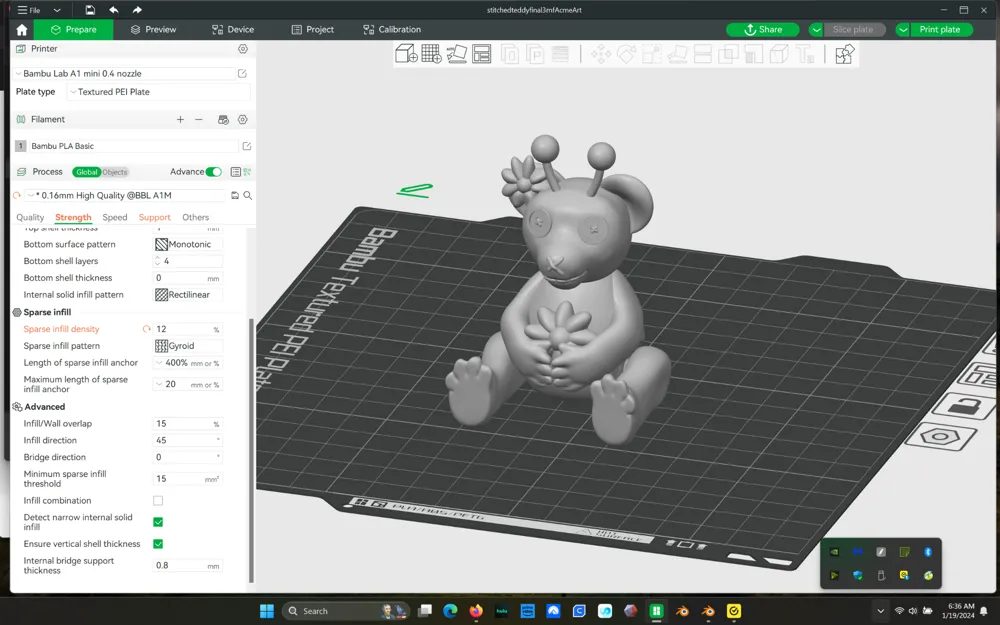Open the Textured PEI Plate dropdown

pos(157,91)
